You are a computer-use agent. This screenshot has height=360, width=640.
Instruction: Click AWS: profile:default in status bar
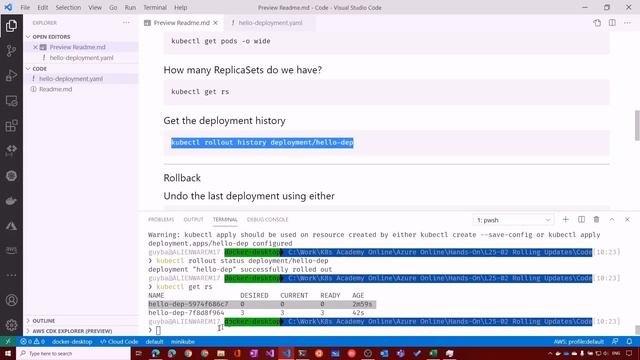(578, 342)
